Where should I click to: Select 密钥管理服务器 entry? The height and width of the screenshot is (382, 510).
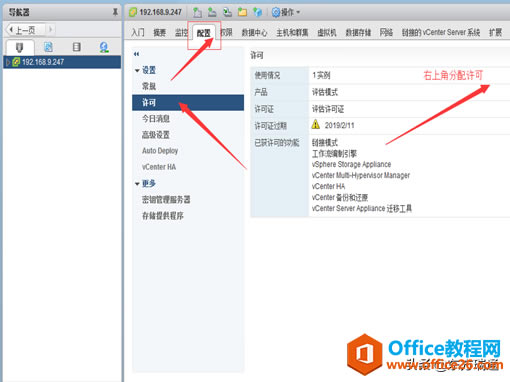pyautogui.click(x=166, y=200)
